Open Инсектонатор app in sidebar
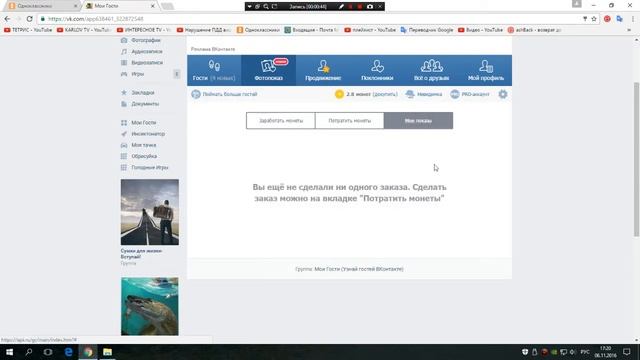The width and height of the screenshot is (640, 360). point(143,134)
